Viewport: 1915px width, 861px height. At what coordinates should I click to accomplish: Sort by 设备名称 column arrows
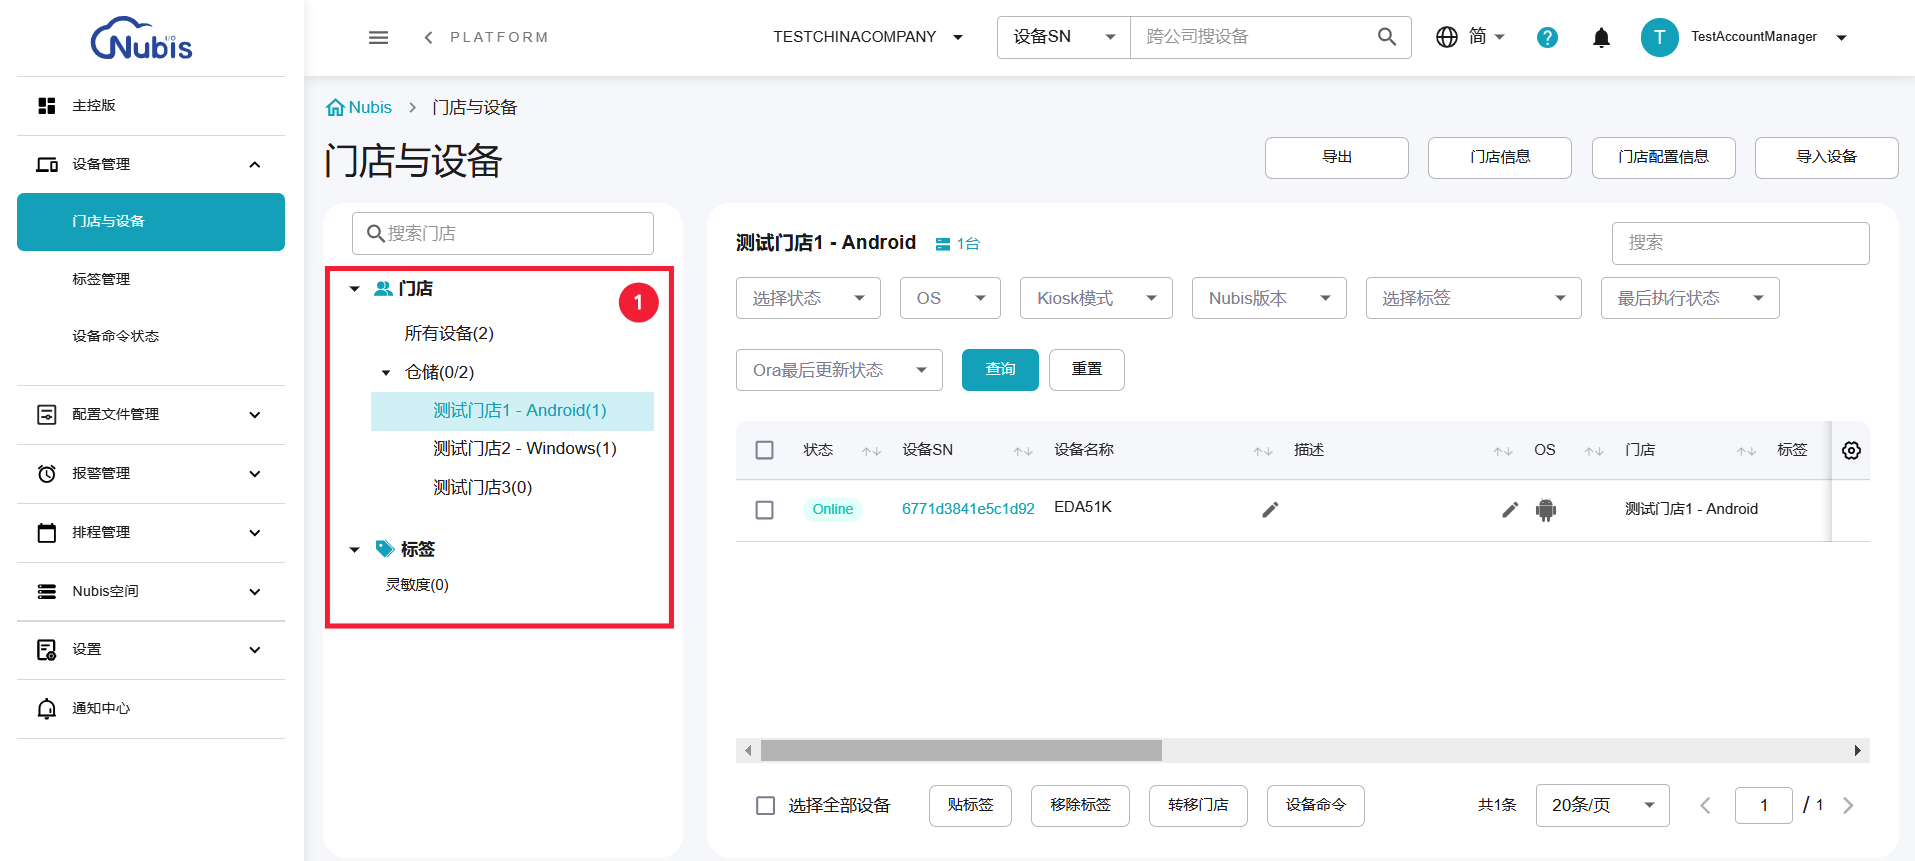(1263, 451)
